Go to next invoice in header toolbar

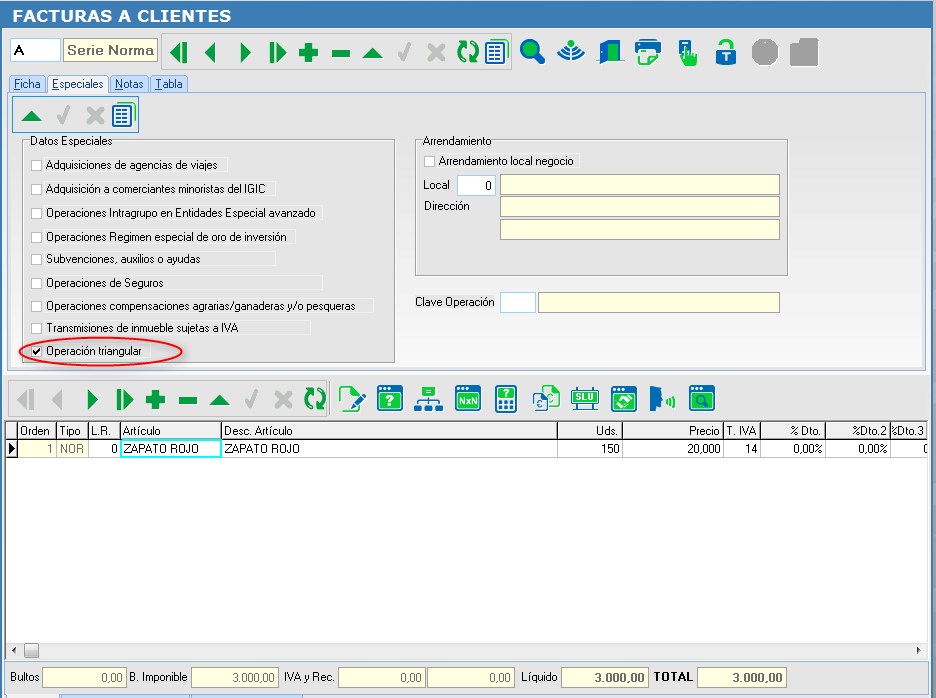pyautogui.click(x=245, y=53)
